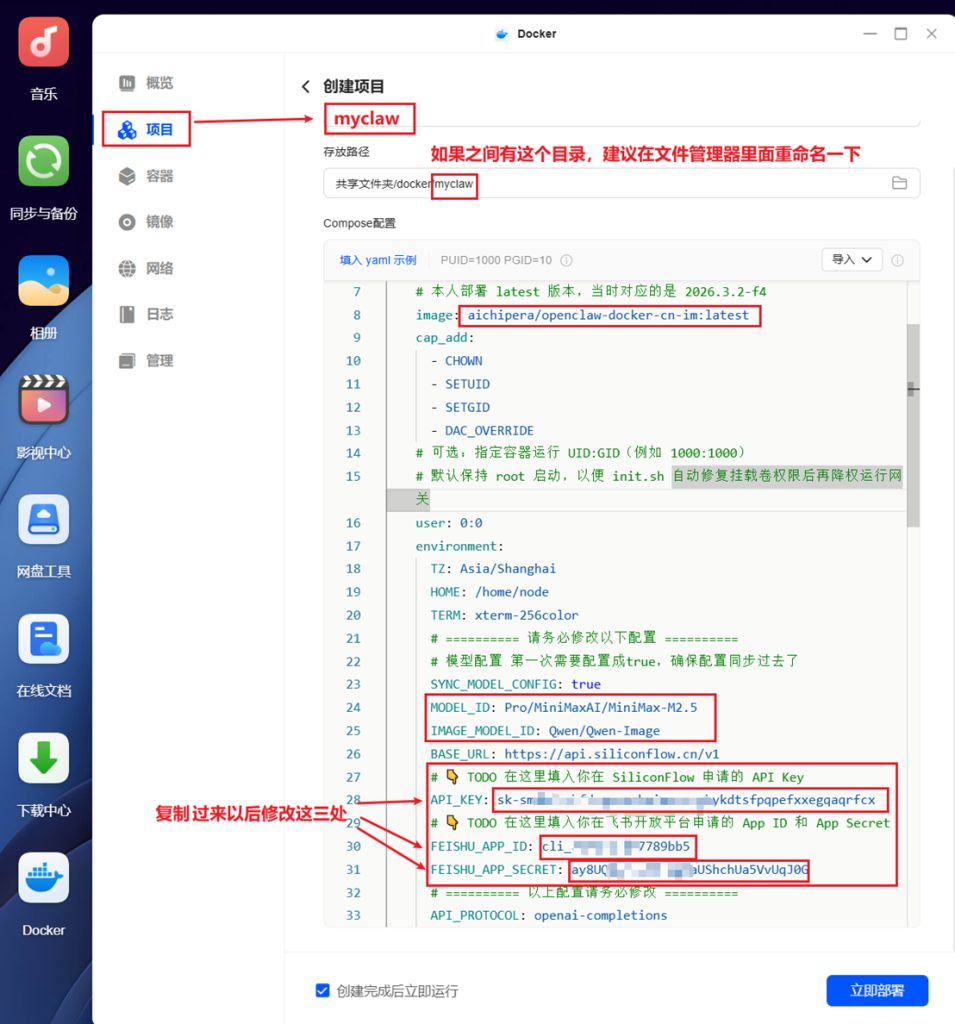Expand the 导入 import dropdown
The image size is (955, 1024).
click(x=851, y=260)
